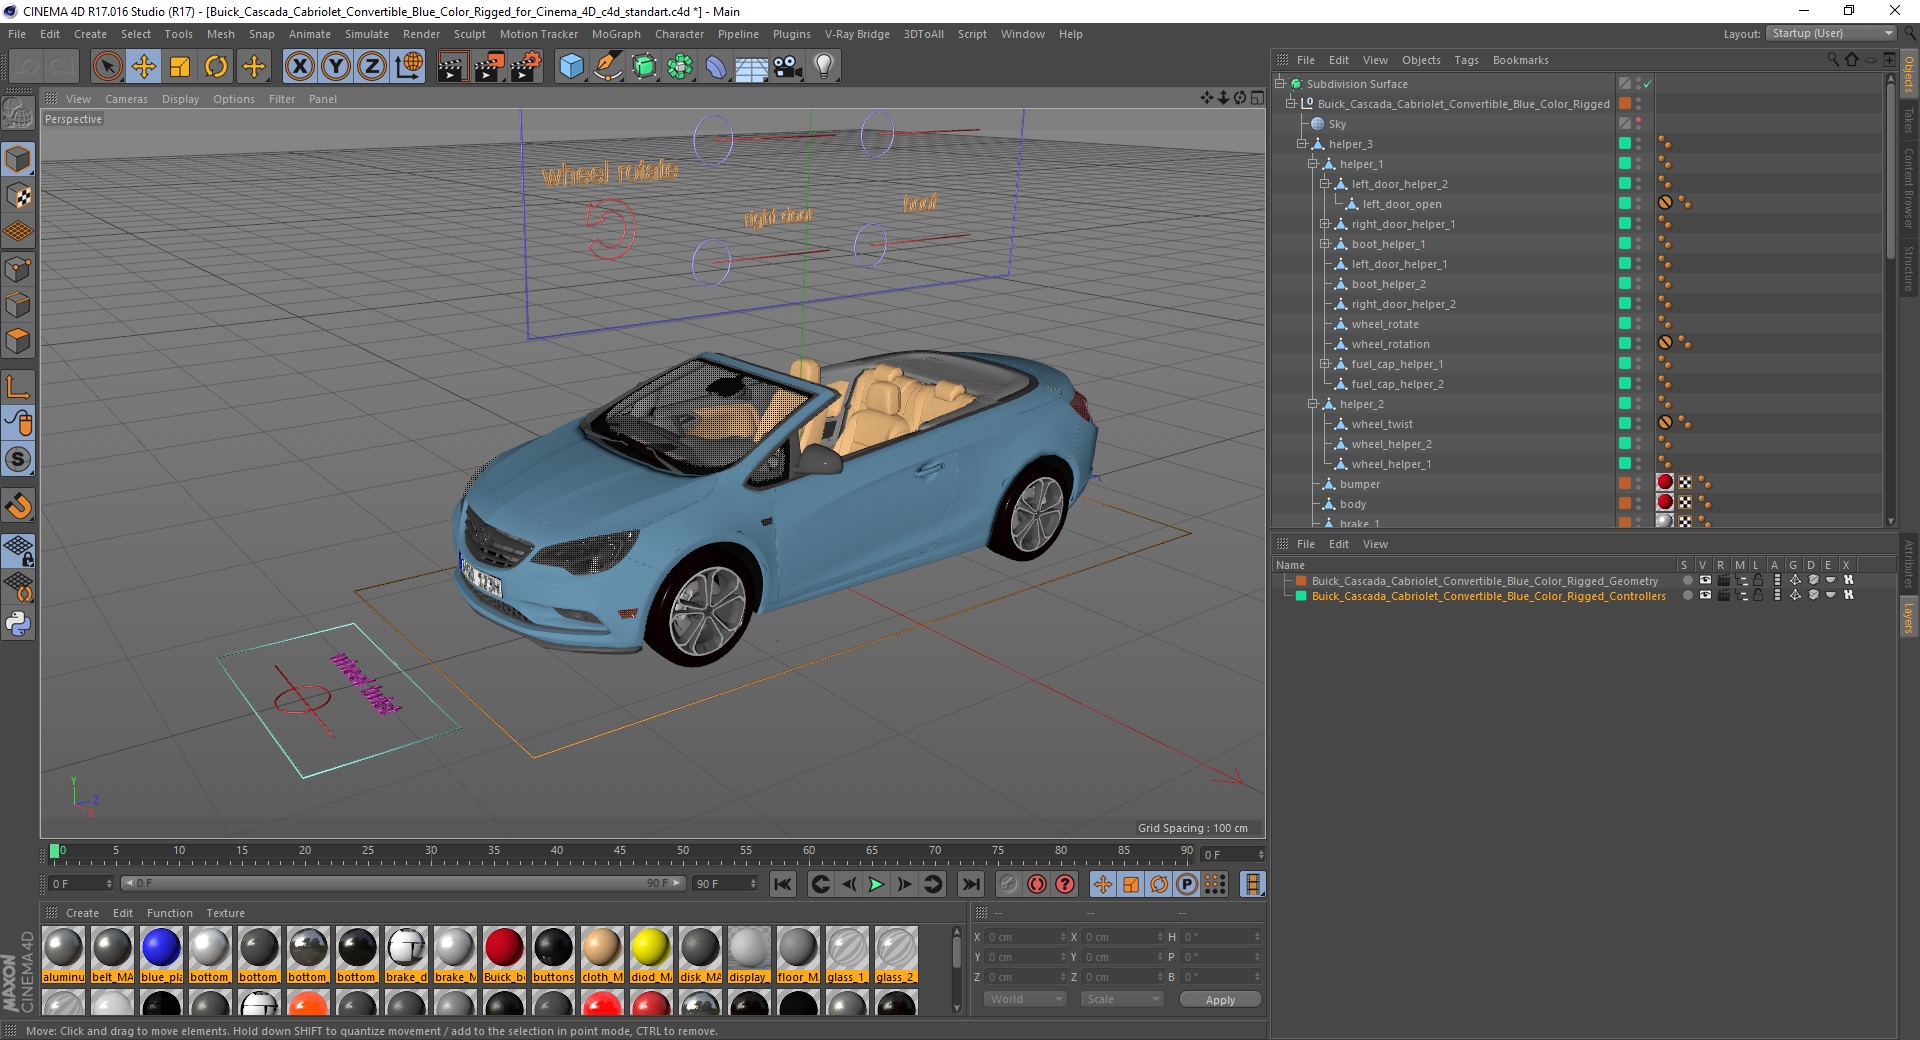
Task: Click the X position input field
Action: pos(1026,937)
